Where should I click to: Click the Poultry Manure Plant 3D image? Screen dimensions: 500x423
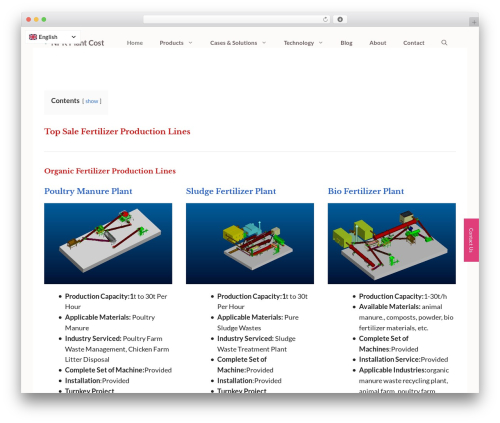pos(108,243)
